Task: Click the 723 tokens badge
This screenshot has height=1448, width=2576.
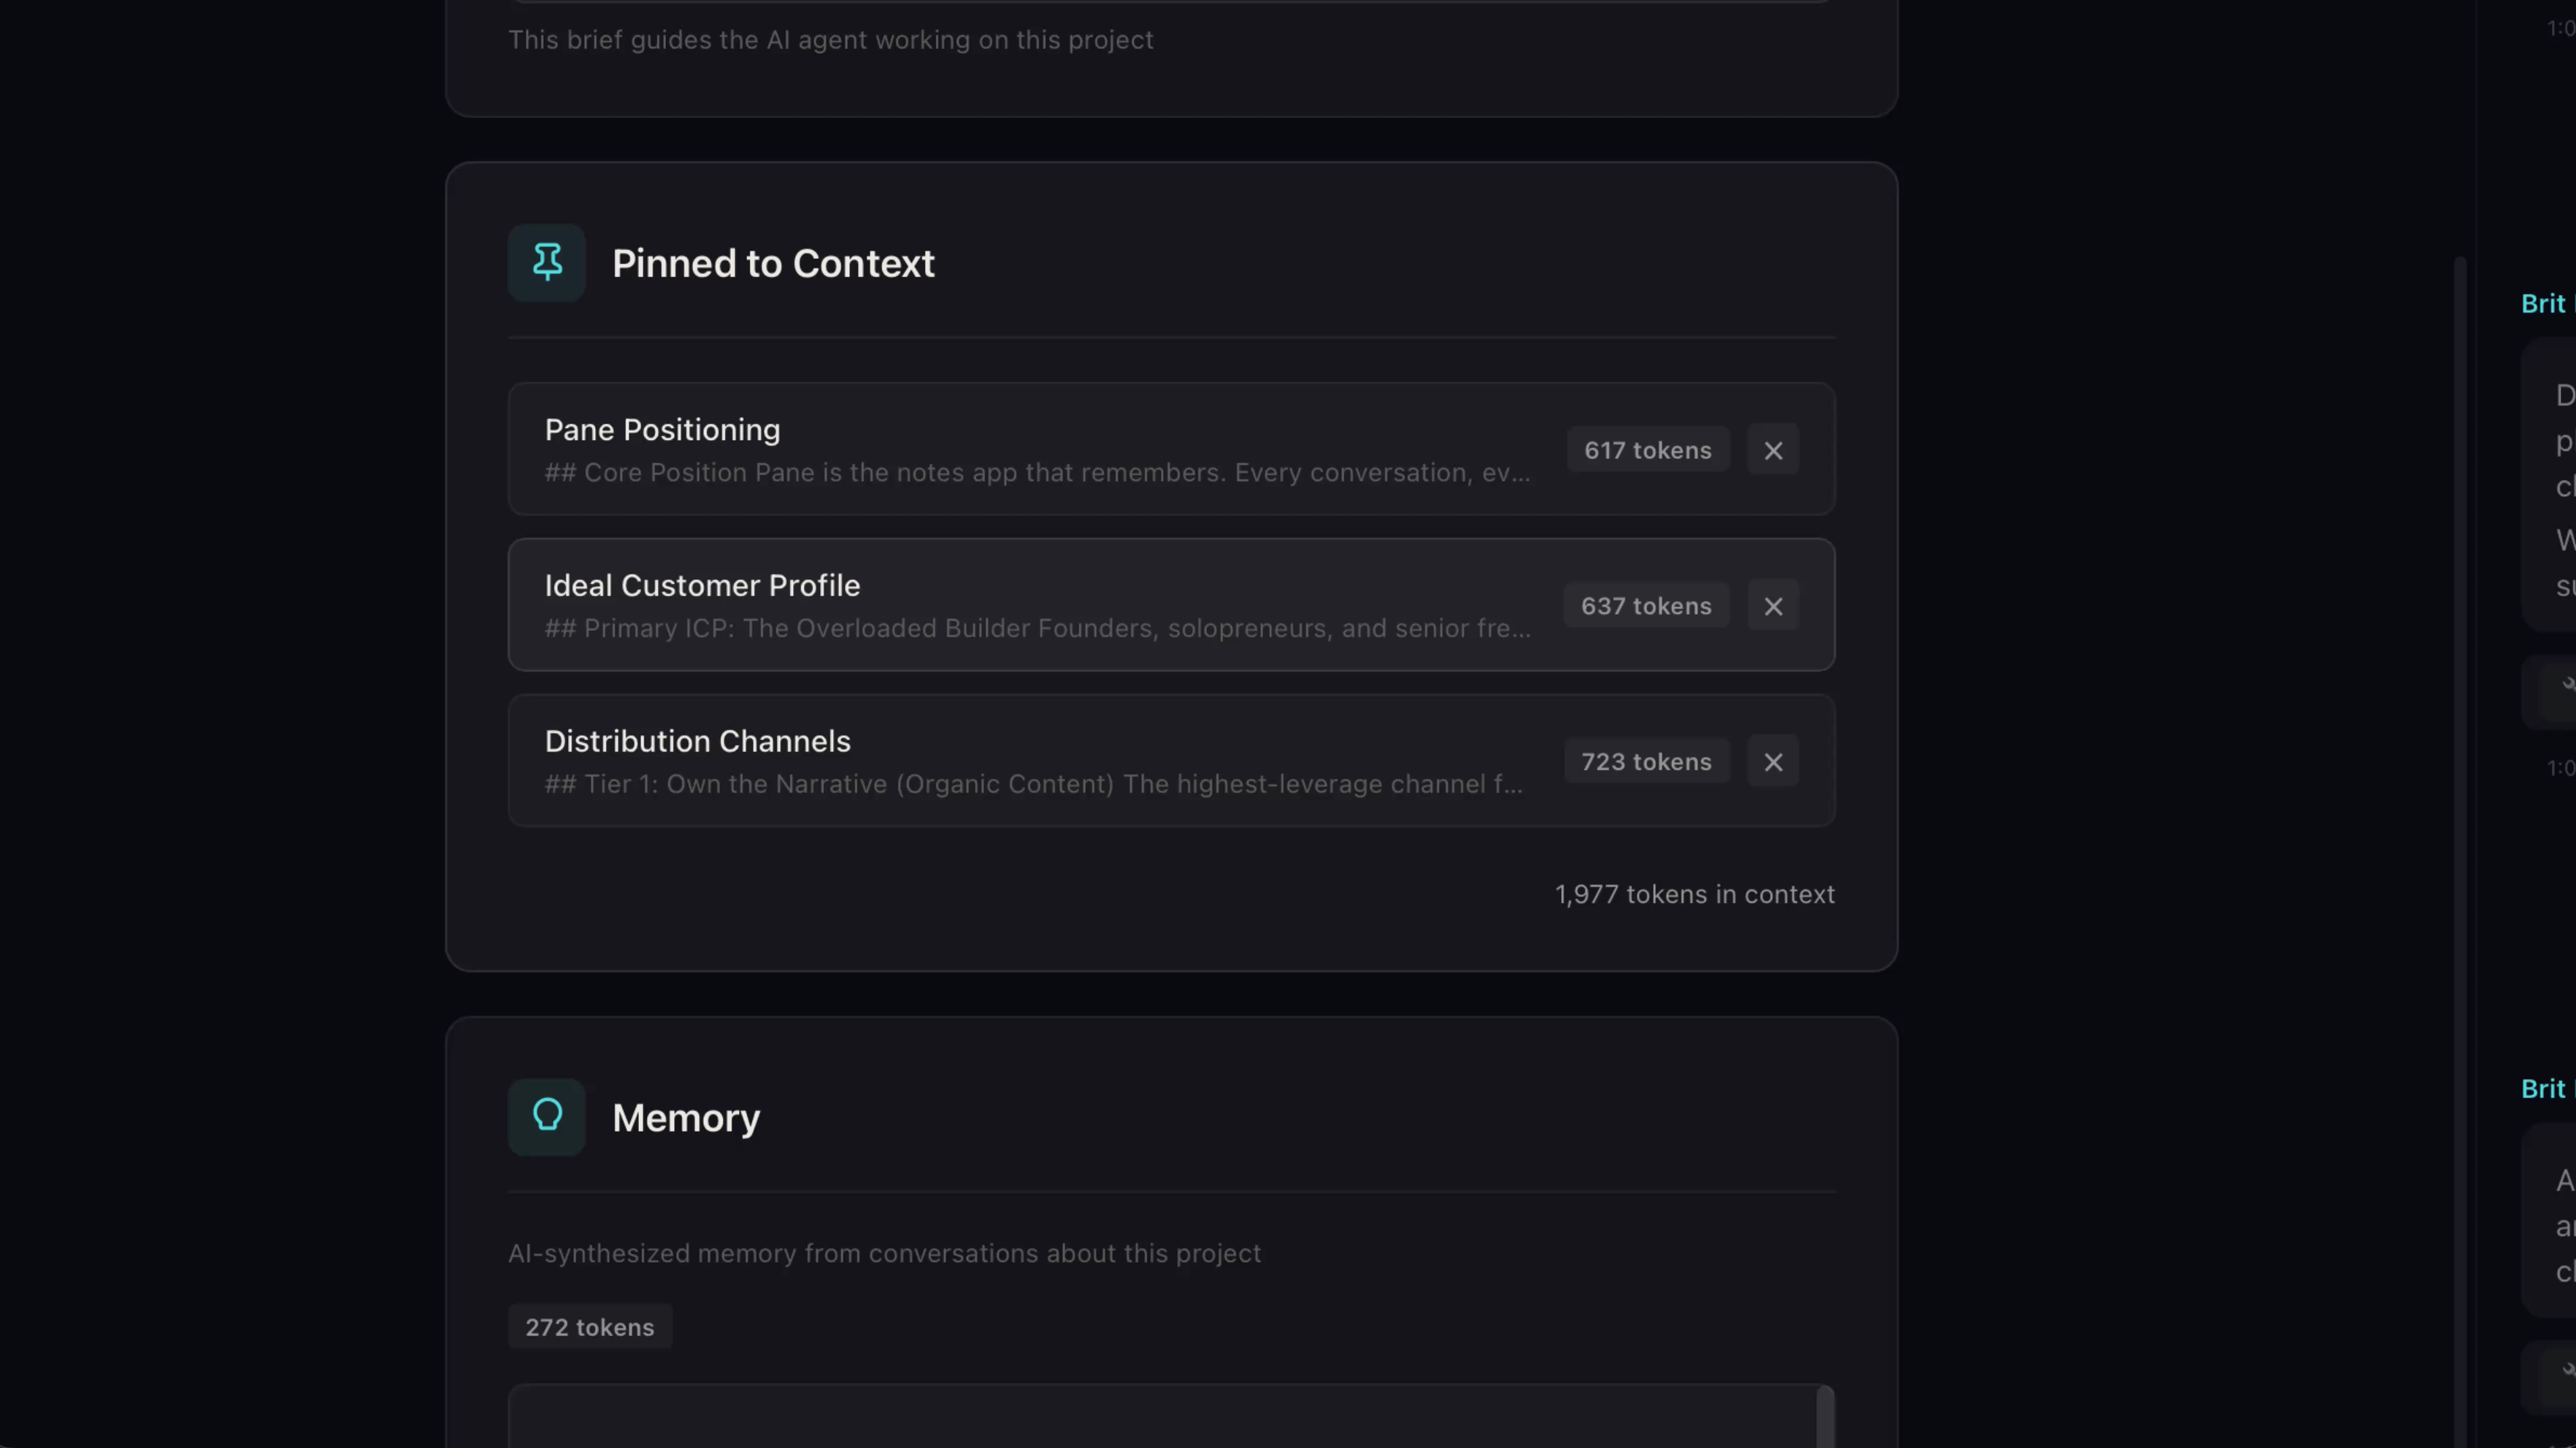Action: click(1646, 762)
